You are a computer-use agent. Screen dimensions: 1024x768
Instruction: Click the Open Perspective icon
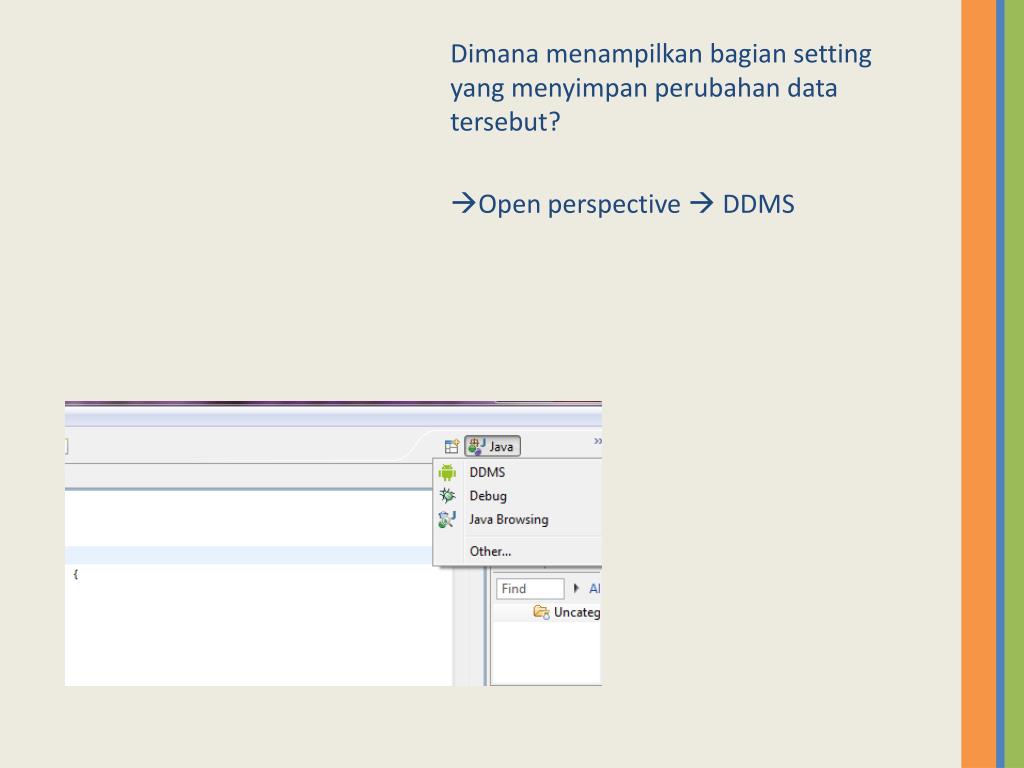coord(451,447)
